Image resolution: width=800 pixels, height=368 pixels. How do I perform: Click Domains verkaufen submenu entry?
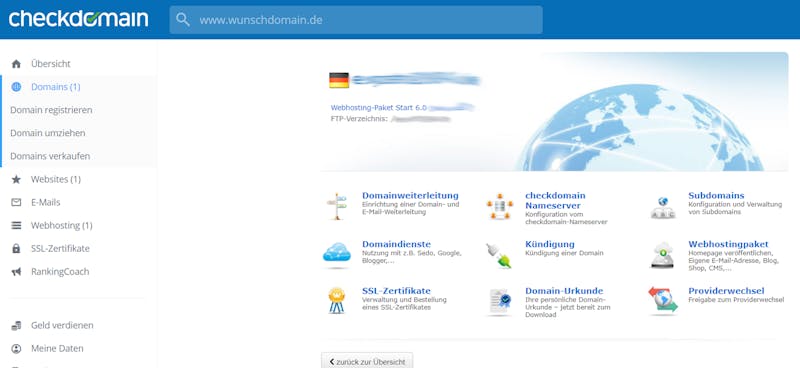[50, 156]
